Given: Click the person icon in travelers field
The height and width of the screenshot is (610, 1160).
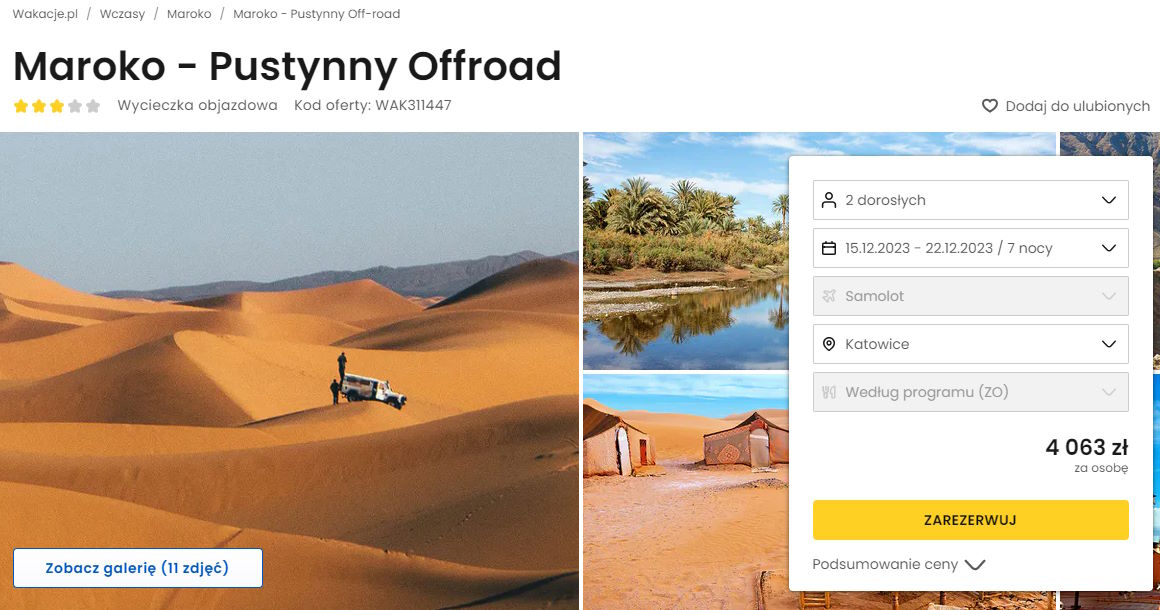Looking at the screenshot, I should point(829,200).
